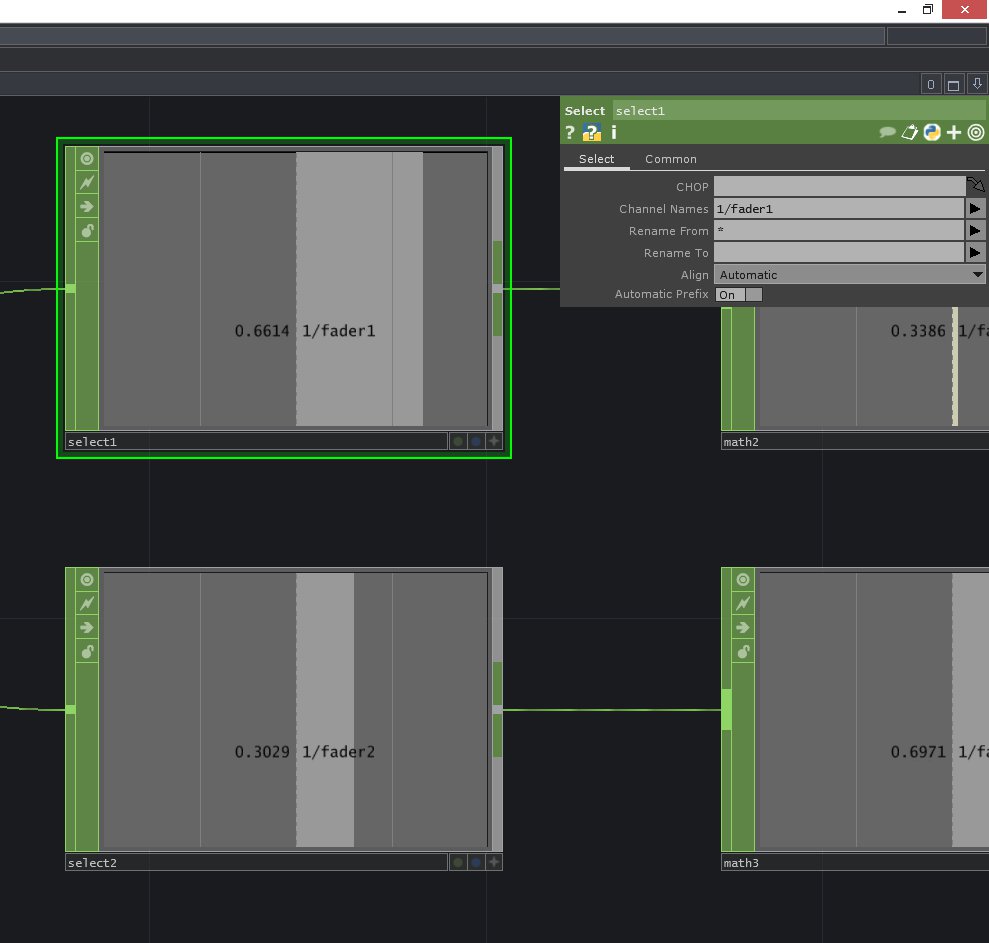Click the plus icon in parameter header
Viewport: 989px width, 943px height.
954,132
